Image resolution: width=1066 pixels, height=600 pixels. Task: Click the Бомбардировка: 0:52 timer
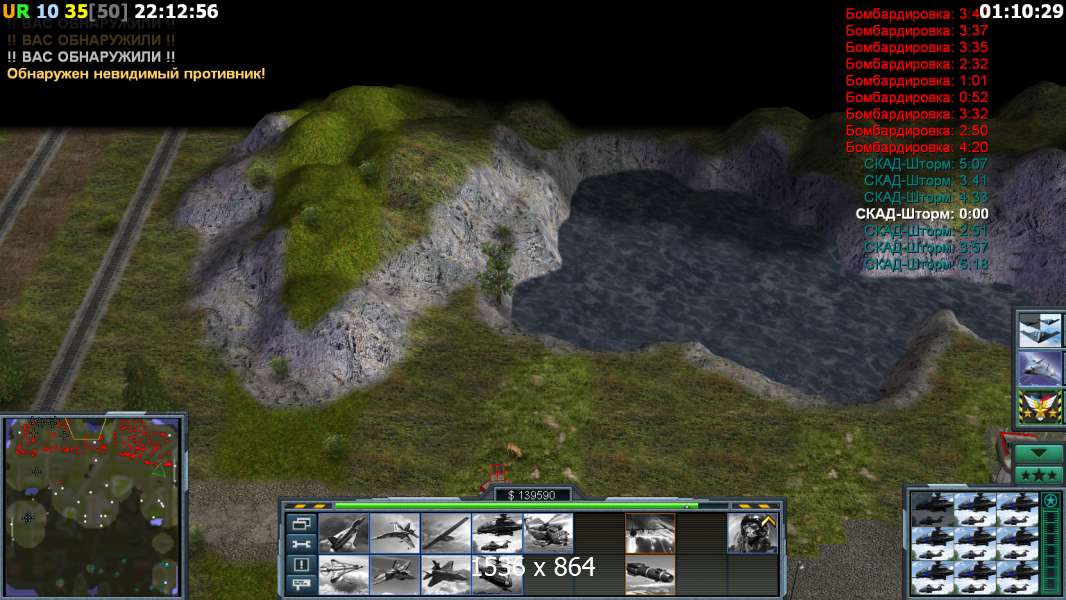click(x=916, y=96)
